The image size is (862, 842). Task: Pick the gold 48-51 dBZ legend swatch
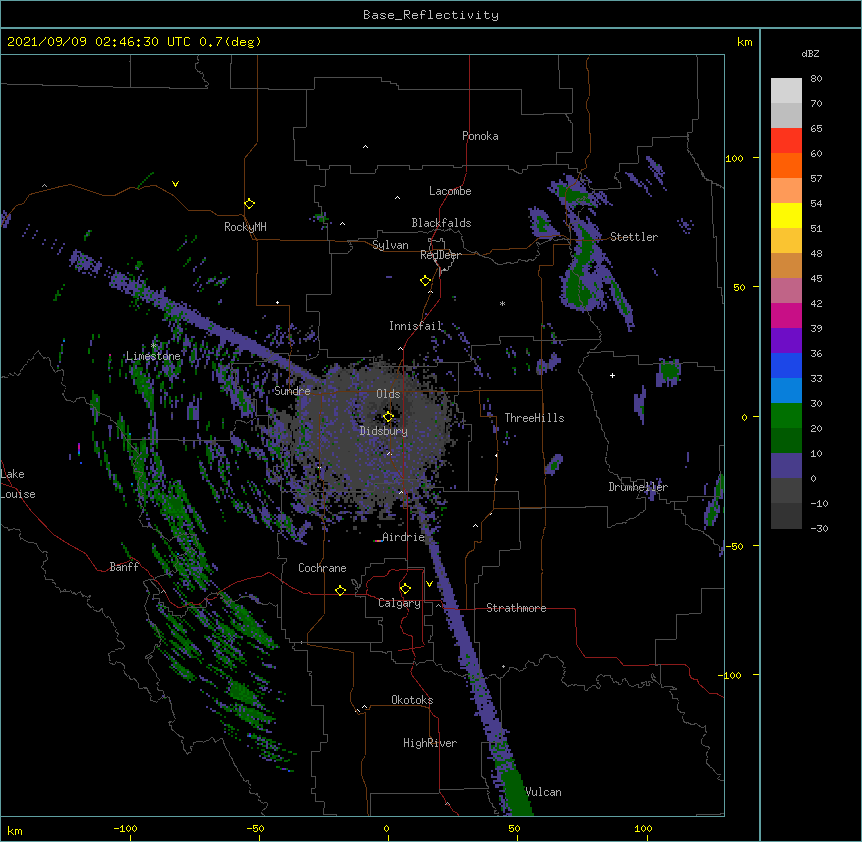[x=786, y=241]
